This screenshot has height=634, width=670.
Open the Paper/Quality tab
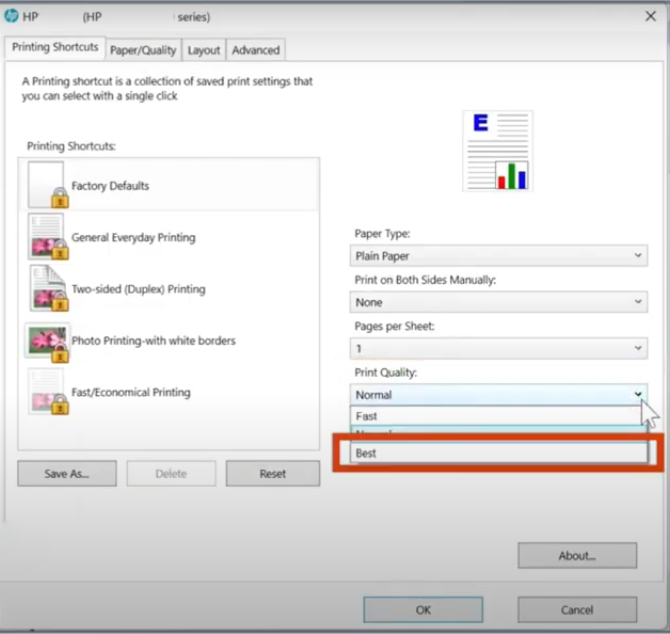pyautogui.click(x=143, y=50)
